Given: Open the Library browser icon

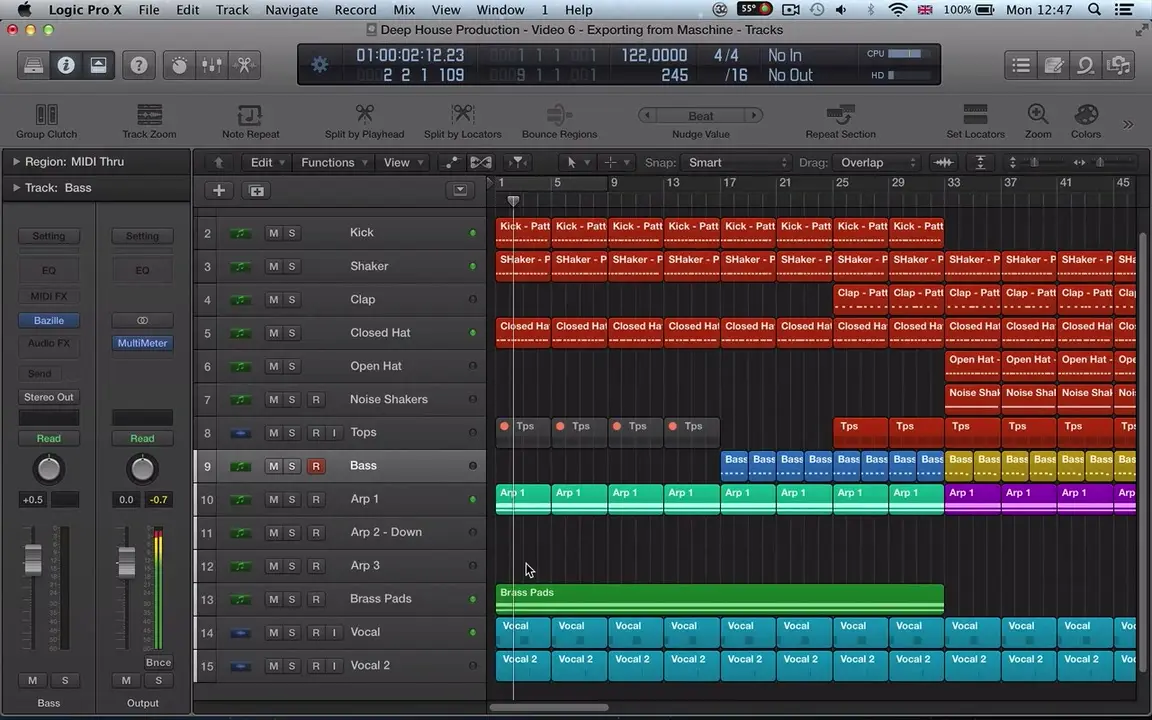Looking at the screenshot, I should 33,65.
